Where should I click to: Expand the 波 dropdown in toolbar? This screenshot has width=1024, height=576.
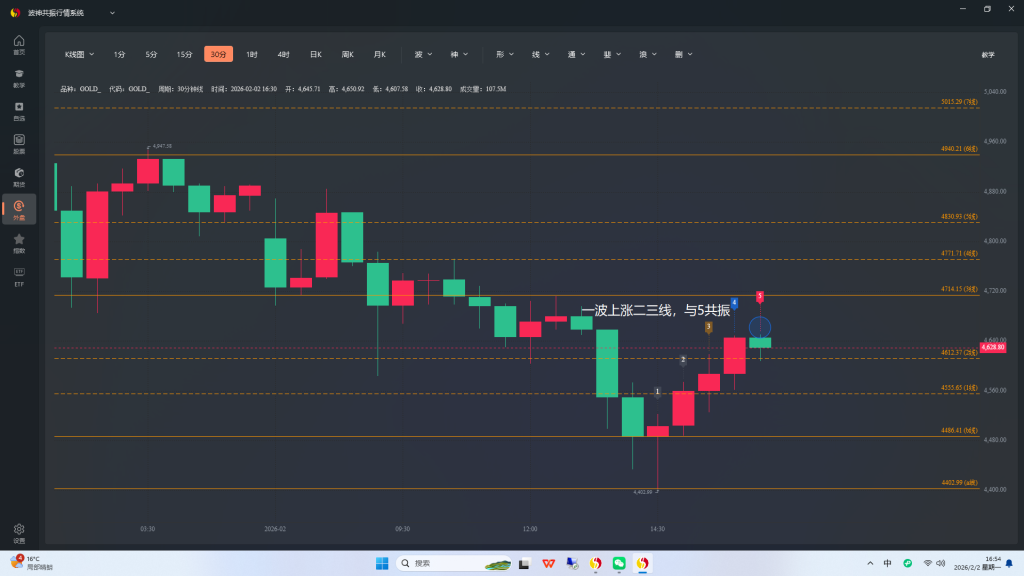pos(423,54)
